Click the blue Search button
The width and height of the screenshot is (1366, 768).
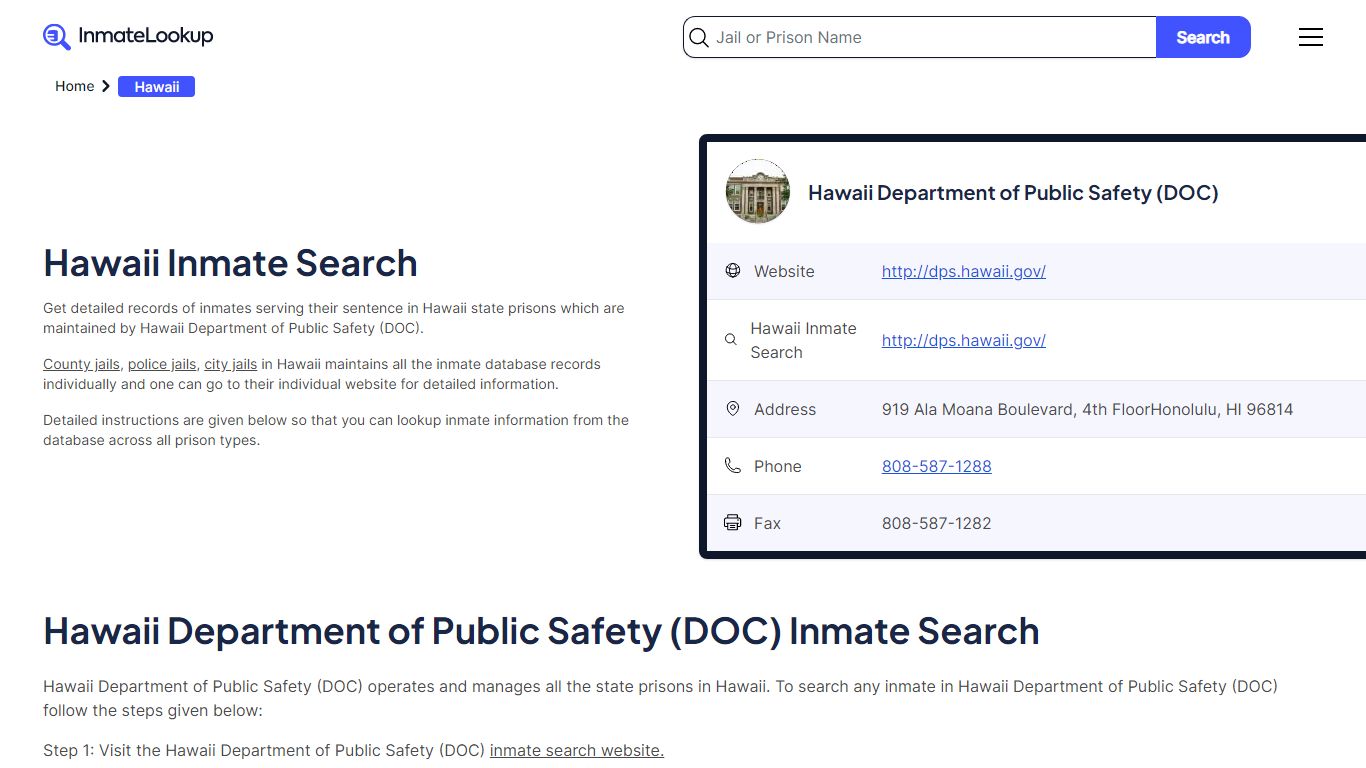coord(1203,37)
